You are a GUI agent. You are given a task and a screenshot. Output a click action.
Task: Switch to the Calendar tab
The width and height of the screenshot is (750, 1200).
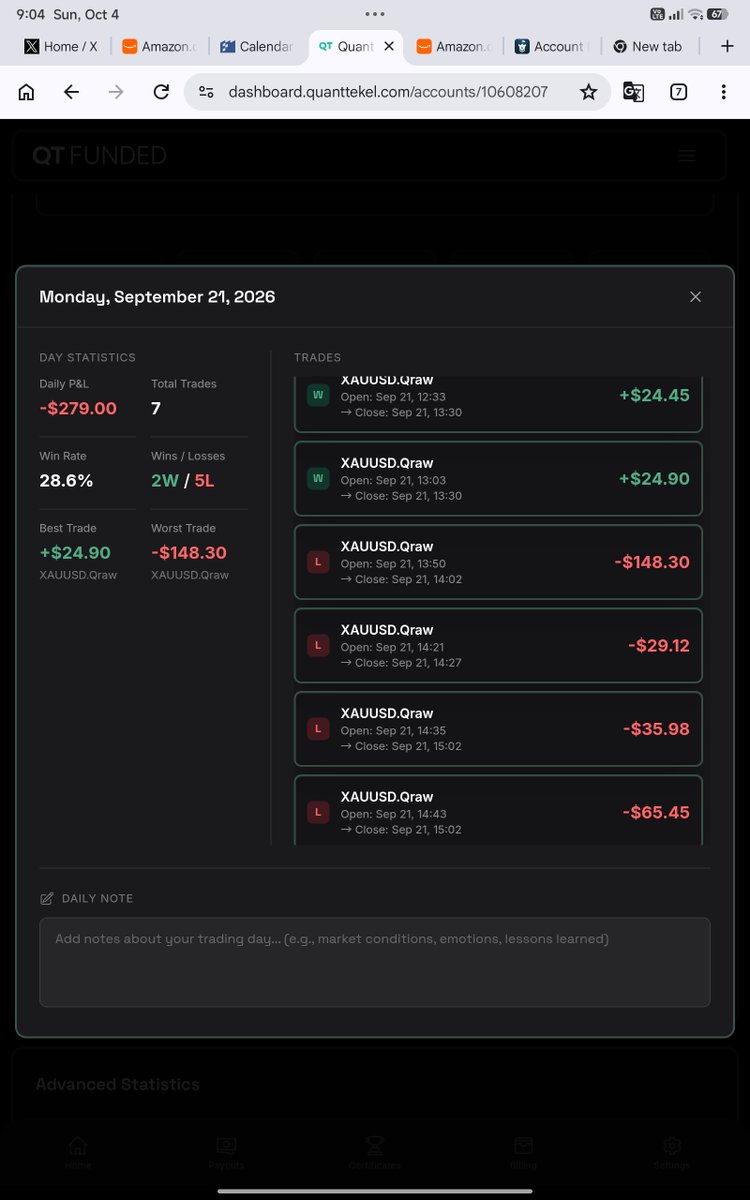[257, 46]
